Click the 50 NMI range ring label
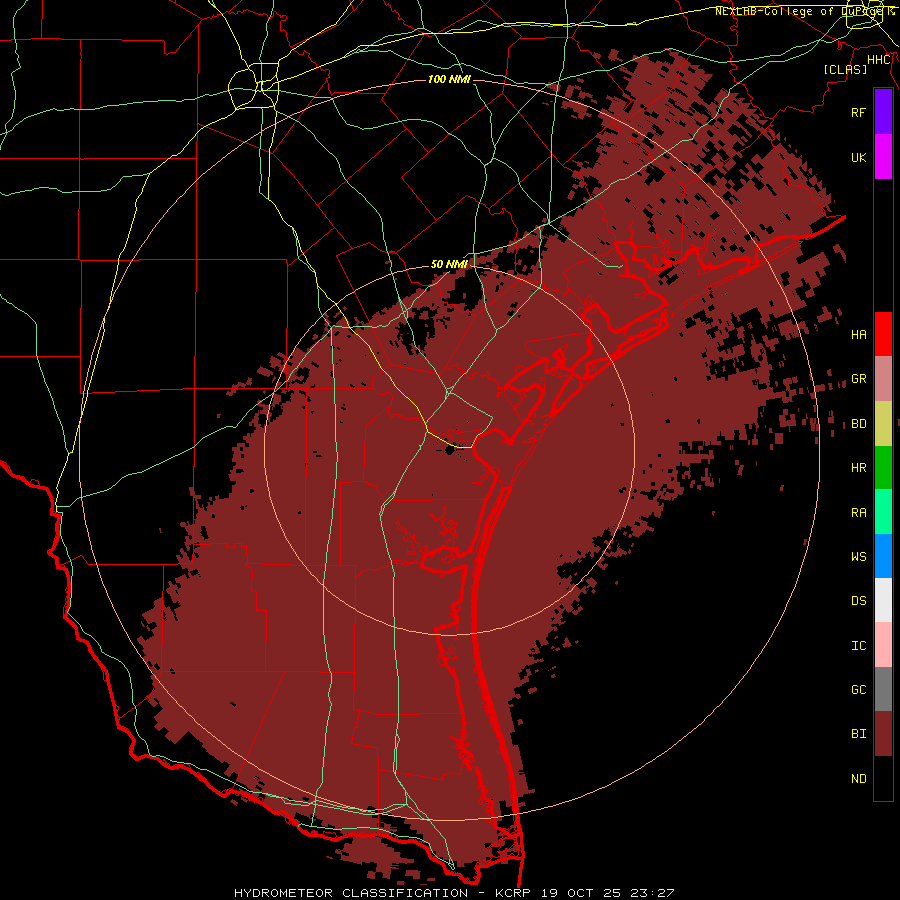This screenshot has width=900, height=900. [x=449, y=264]
